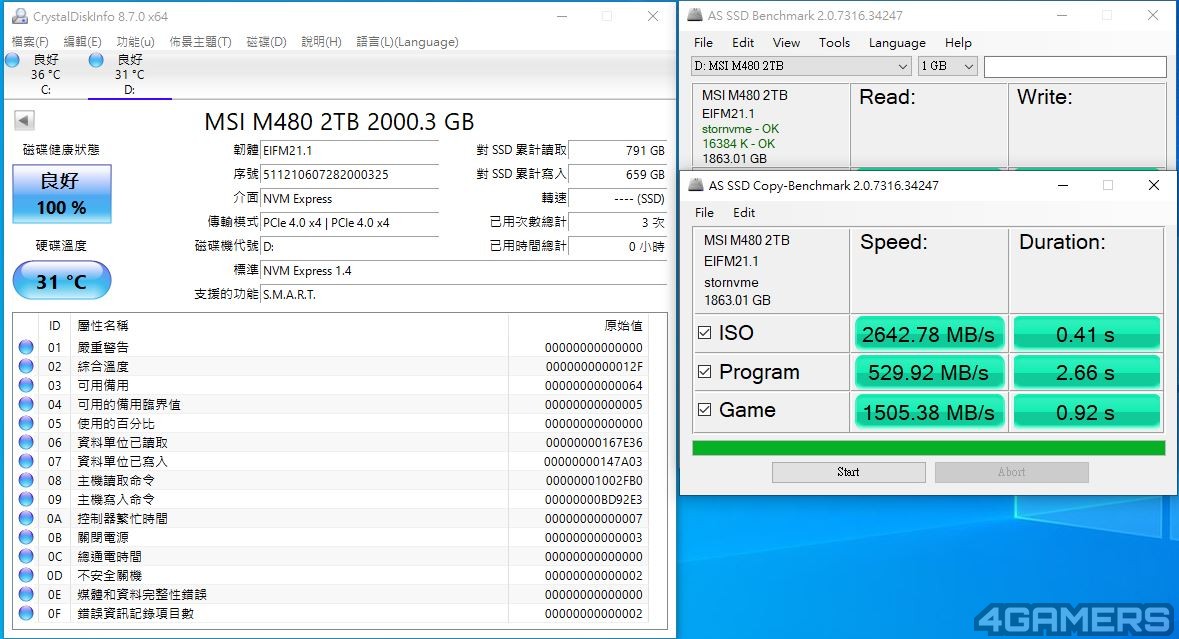Open View menu in AS SSD Benchmark
This screenshot has width=1179, height=639.
click(786, 43)
